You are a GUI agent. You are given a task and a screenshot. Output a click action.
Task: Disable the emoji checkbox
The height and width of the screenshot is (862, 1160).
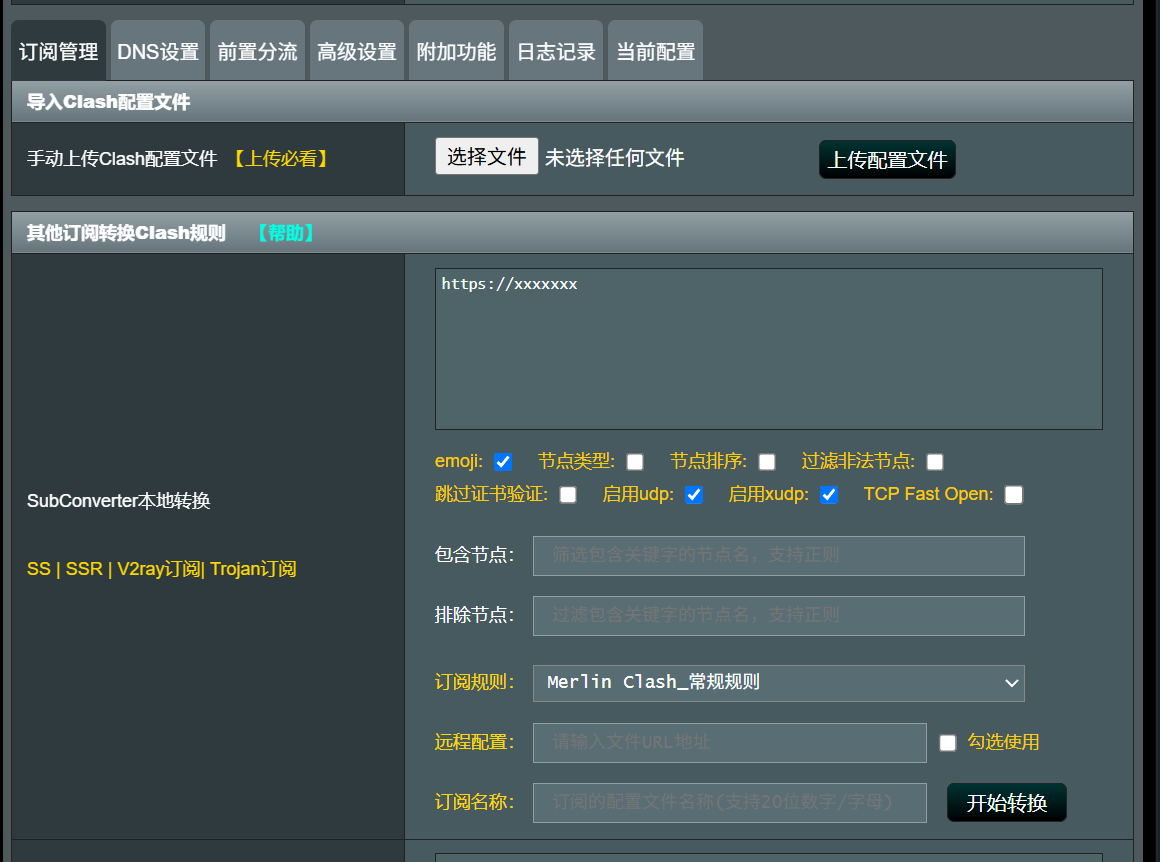tap(503, 462)
